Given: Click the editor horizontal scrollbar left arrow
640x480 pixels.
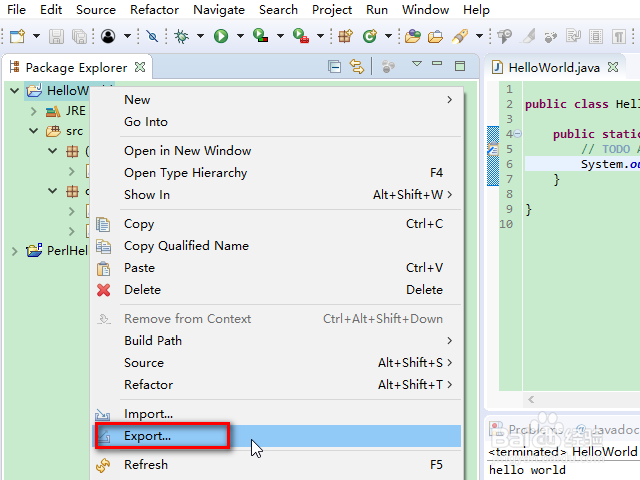Looking at the screenshot, I should click(531, 400).
